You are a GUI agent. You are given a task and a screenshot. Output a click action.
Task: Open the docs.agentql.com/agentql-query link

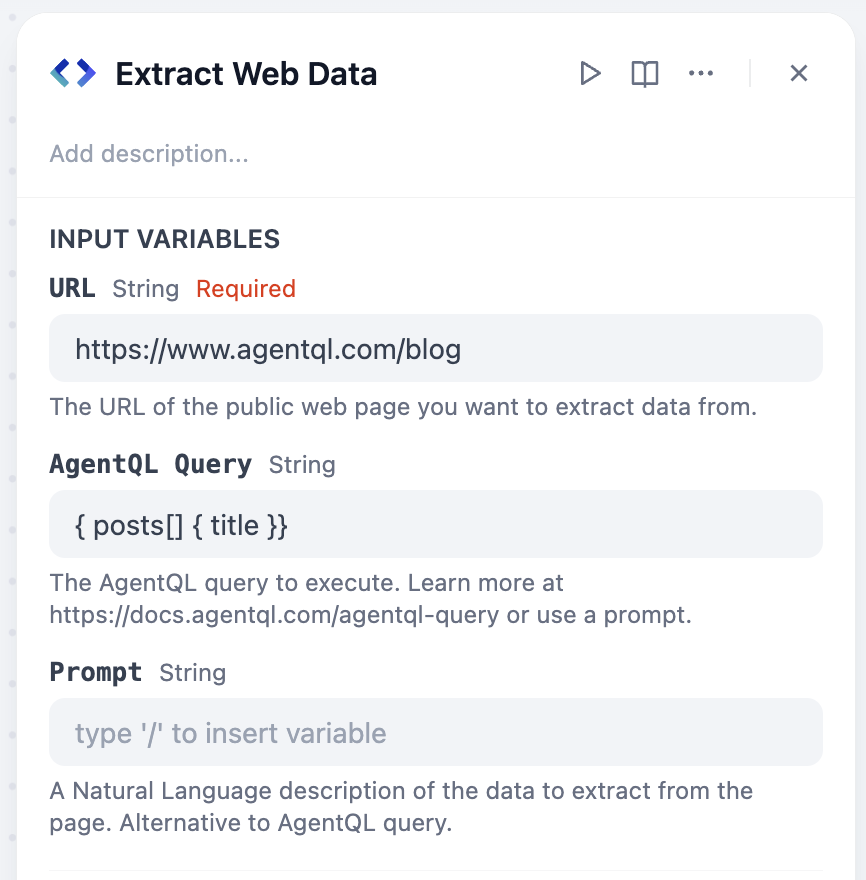pyautogui.click(x=273, y=614)
